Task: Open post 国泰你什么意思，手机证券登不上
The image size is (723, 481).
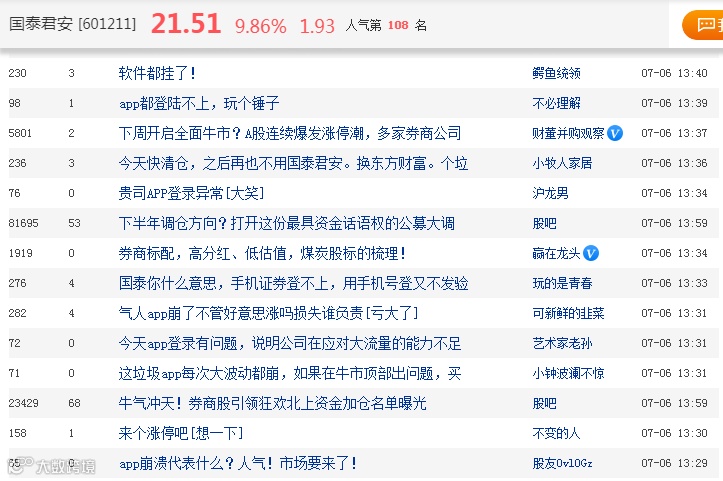Action: pos(293,283)
